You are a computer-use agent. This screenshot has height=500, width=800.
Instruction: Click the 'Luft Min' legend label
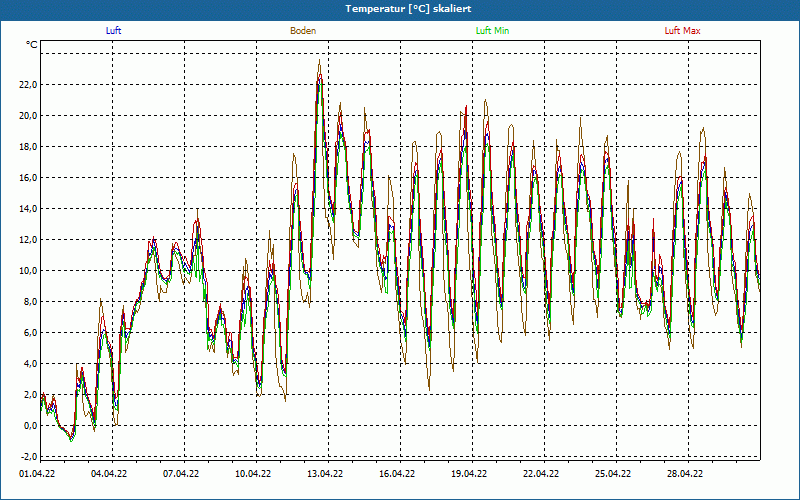click(x=492, y=31)
